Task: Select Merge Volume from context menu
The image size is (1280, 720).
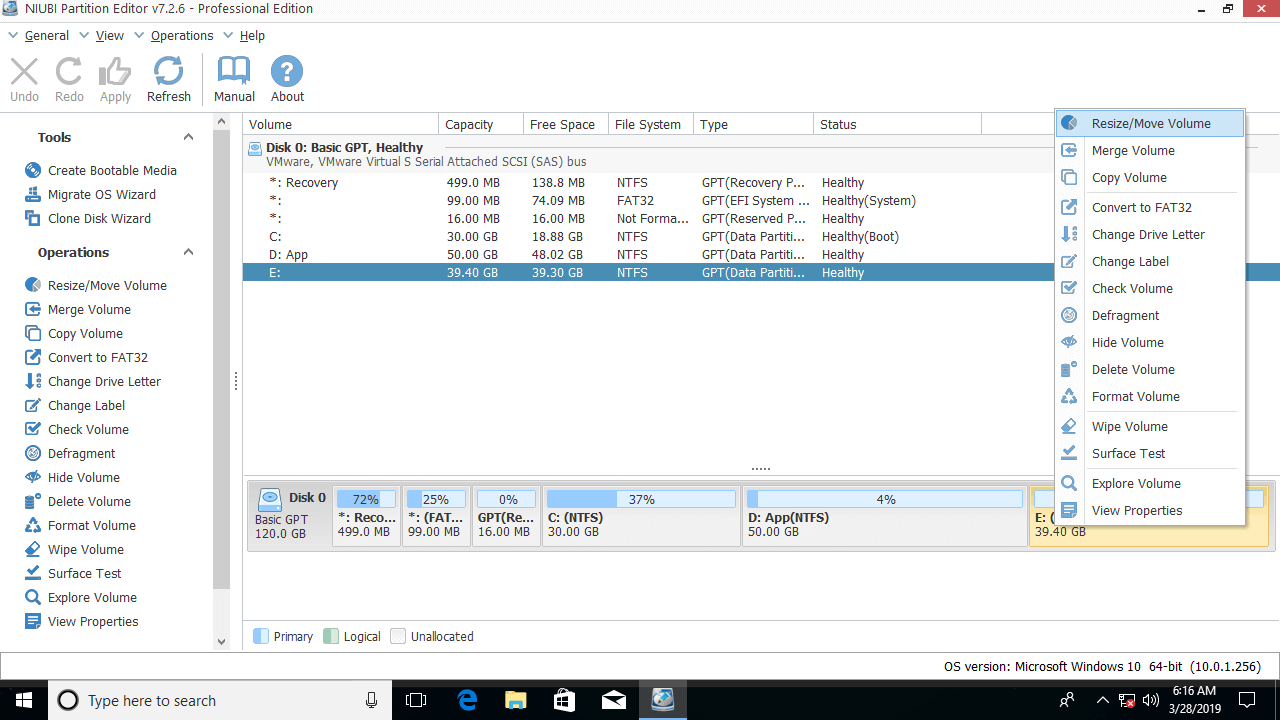Action: tap(1132, 150)
